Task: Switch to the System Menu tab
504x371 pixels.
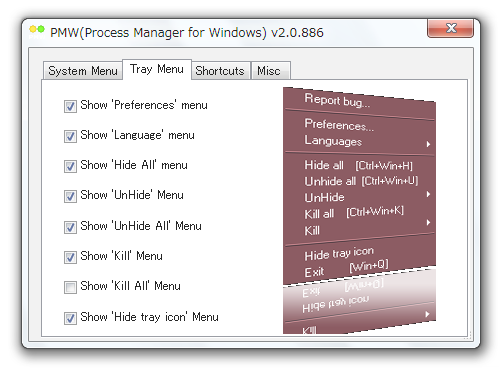Action: (x=83, y=71)
